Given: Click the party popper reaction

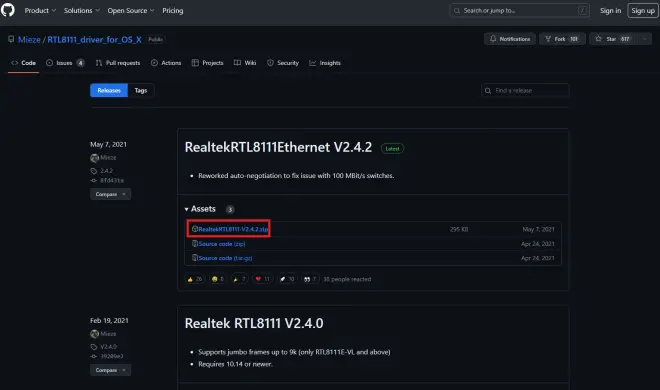Looking at the screenshot, I should [x=240, y=279].
